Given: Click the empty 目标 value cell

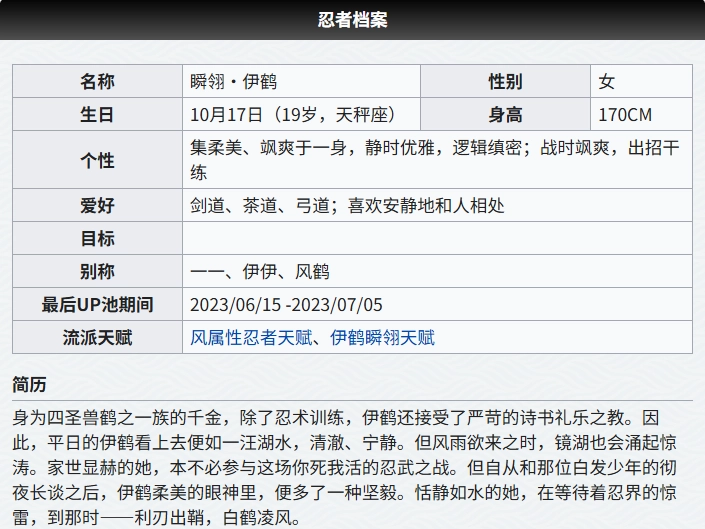Looking at the screenshot, I should (437, 239).
